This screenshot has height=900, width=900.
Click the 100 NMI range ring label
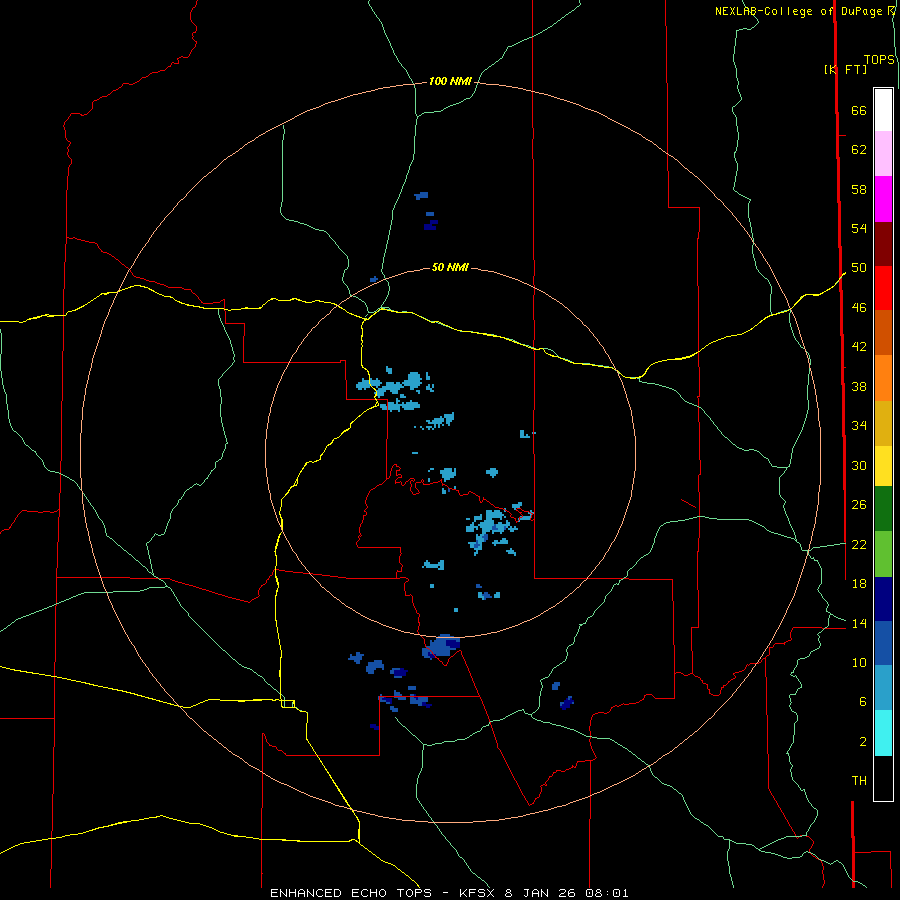click(450, 82)
